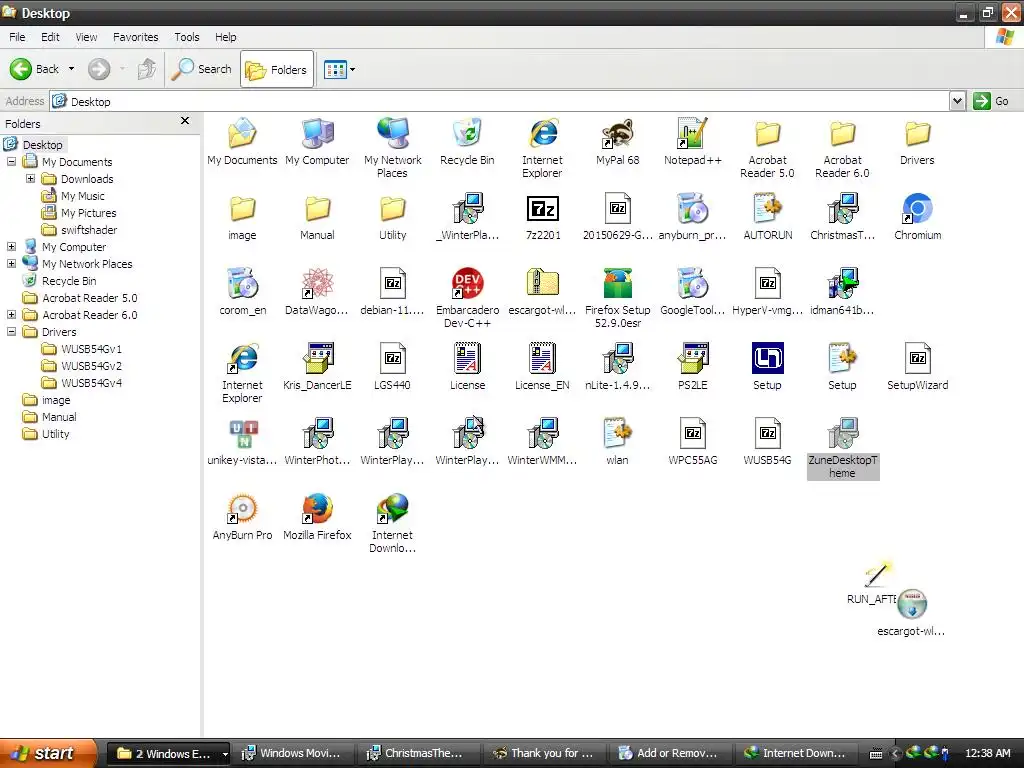Switch to Windows Movie taskbar button
This screenshot has height=768, width=1024.
pos(292,754)
